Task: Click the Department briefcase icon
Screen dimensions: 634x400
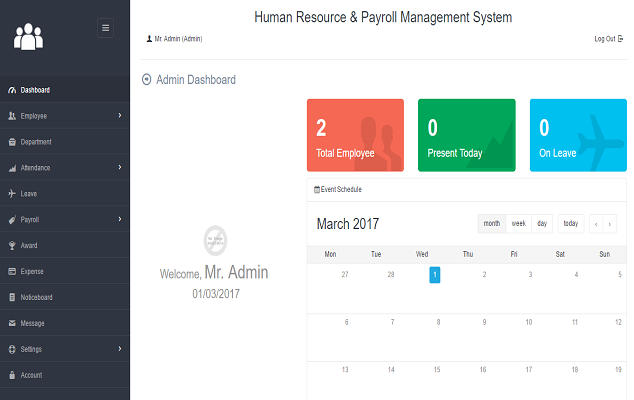Action: click(12, 142)
